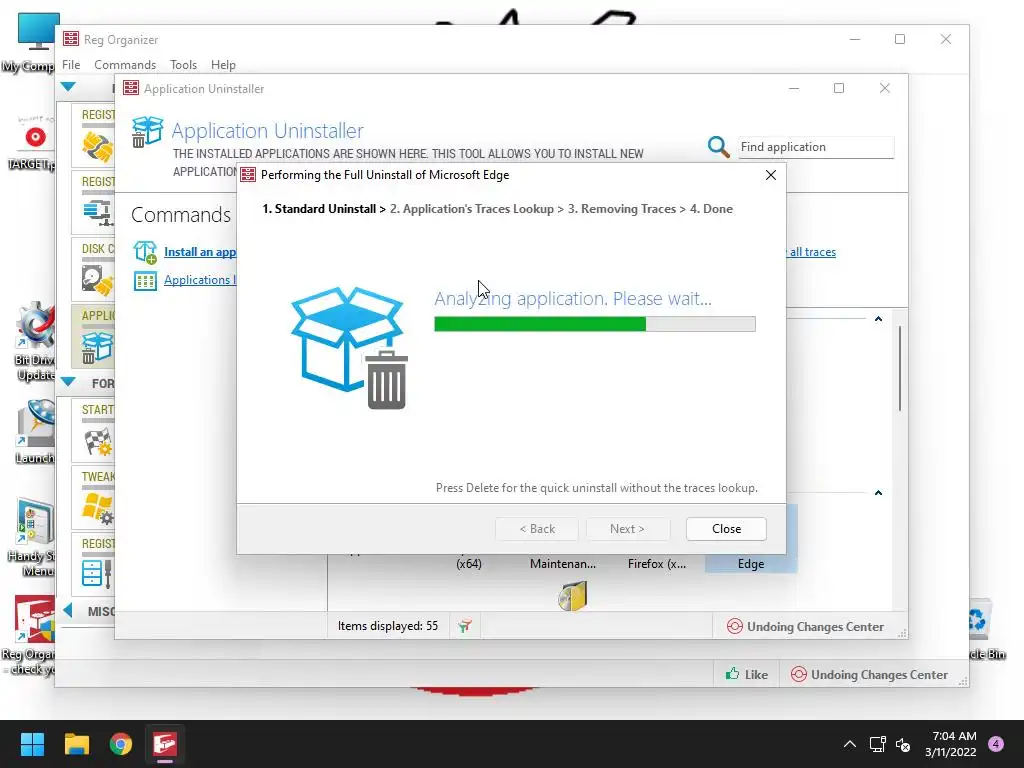Open the Registry optimization sidebar icon
This screenshot has width=1024, height=768.
[98, 213]
